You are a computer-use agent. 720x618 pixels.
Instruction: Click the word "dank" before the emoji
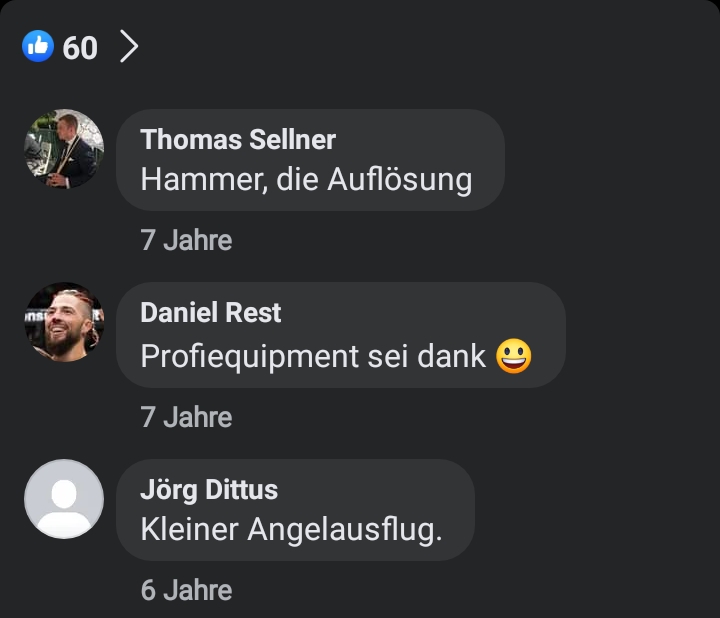pyautogui.click(x=451, y=356)
